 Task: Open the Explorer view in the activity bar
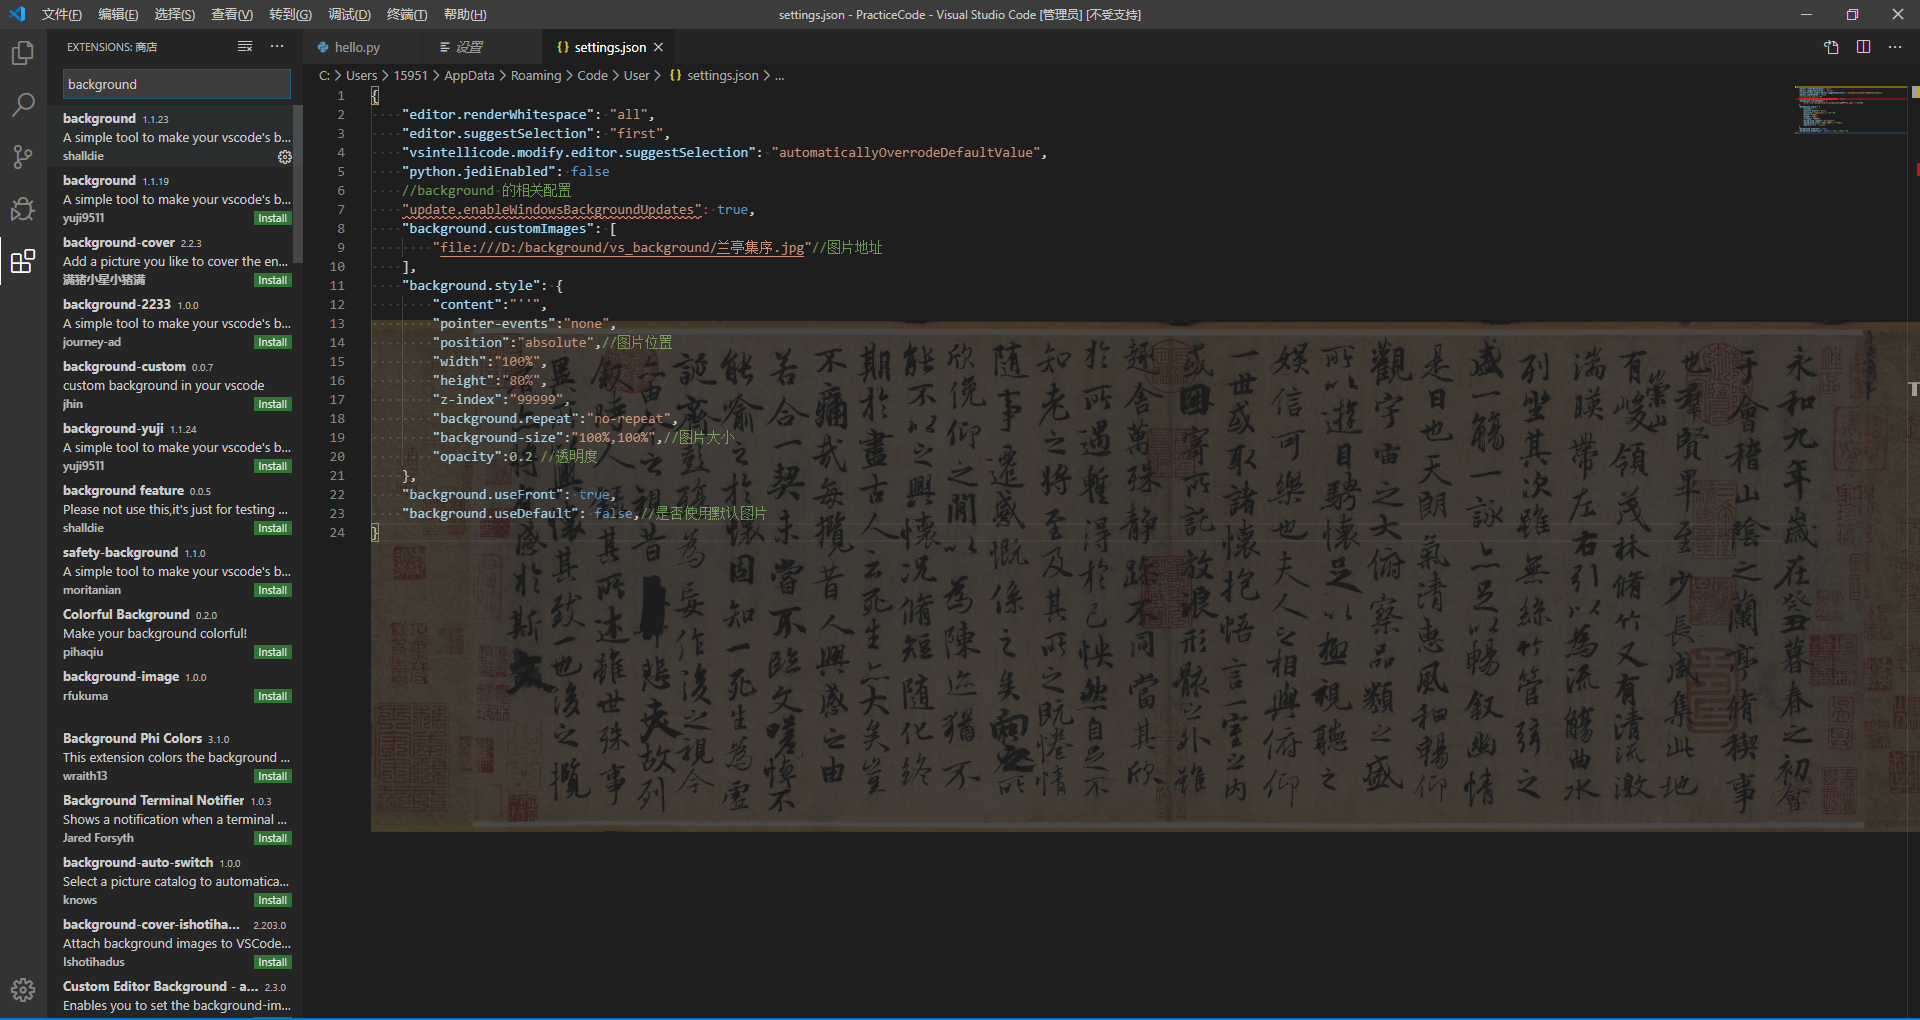[22, 55]
